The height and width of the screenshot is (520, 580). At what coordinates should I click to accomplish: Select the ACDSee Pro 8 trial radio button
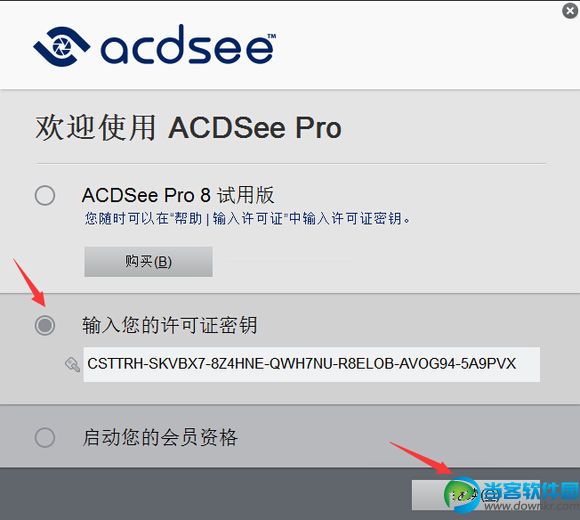(45, 195)
